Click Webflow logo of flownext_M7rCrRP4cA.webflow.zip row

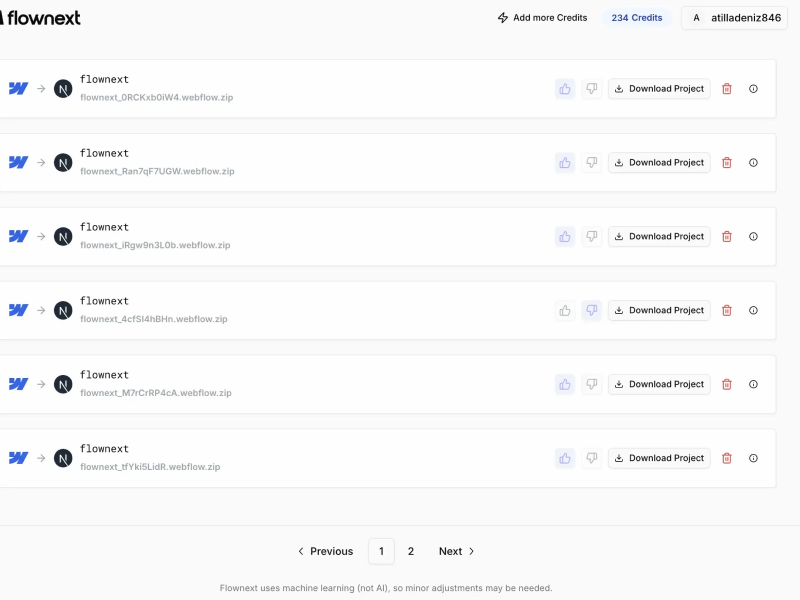(18, 385)
